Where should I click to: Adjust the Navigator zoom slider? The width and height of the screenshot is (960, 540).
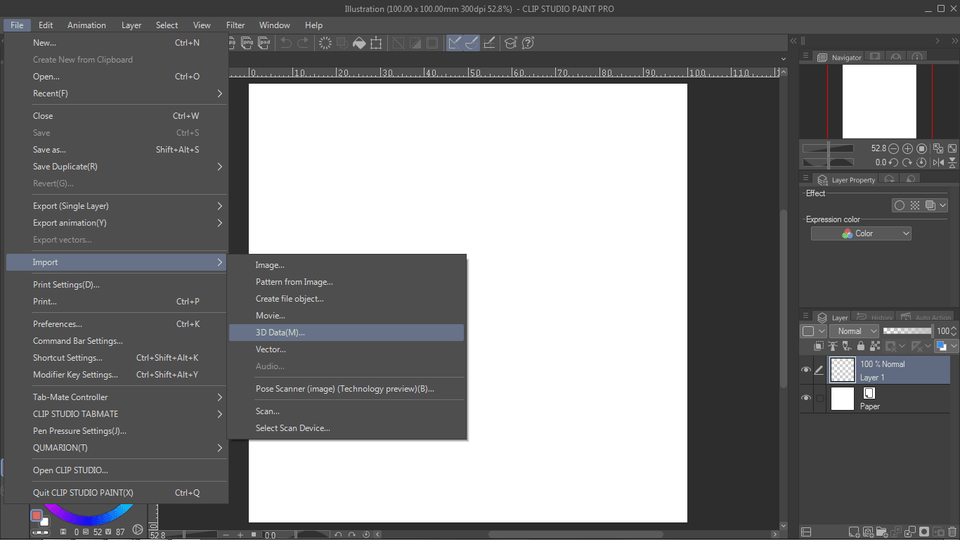(828, 148)
